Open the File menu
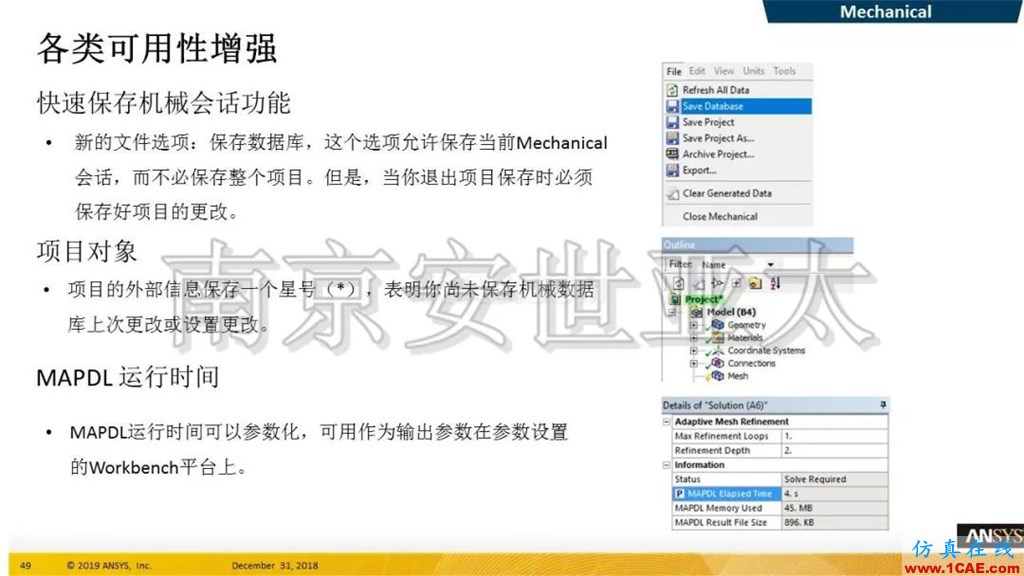Viewport: 1024px width, 576px height. (x=674, y=71)
